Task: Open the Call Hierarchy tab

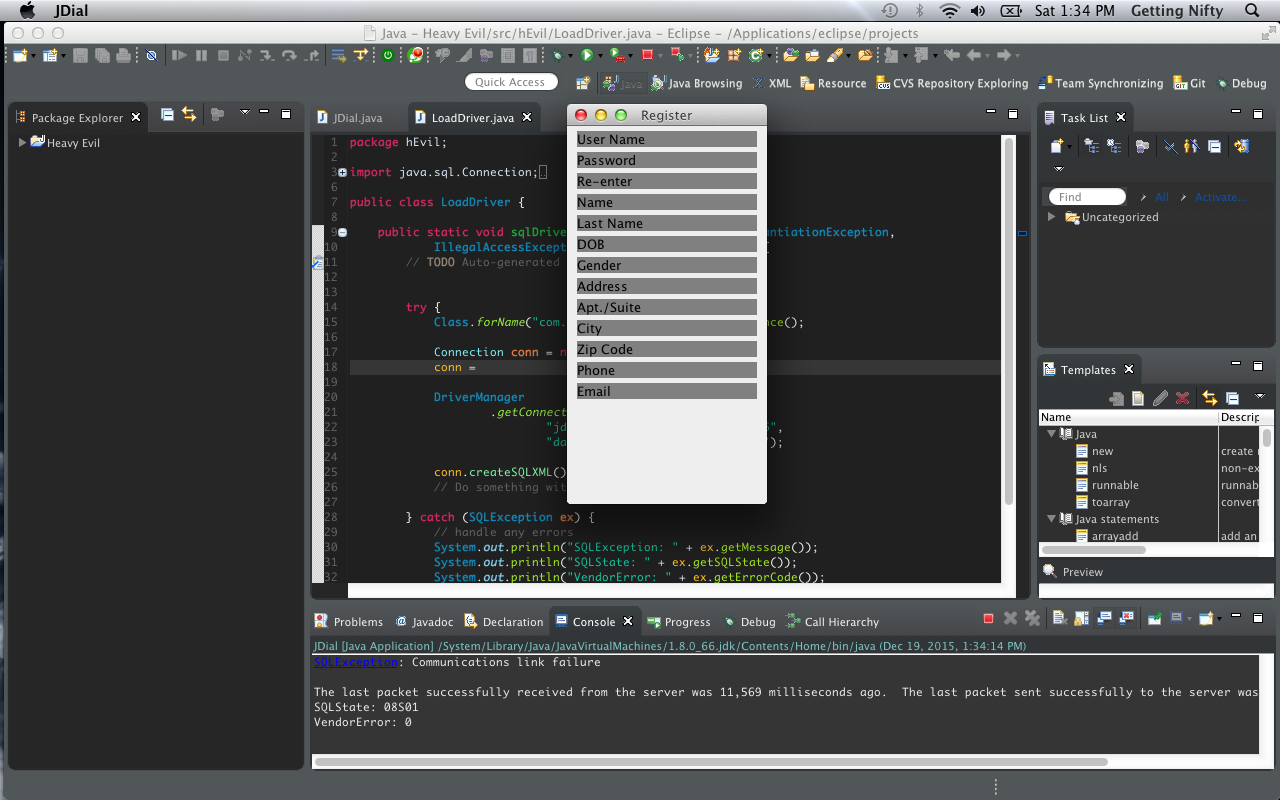Action: 832,621
